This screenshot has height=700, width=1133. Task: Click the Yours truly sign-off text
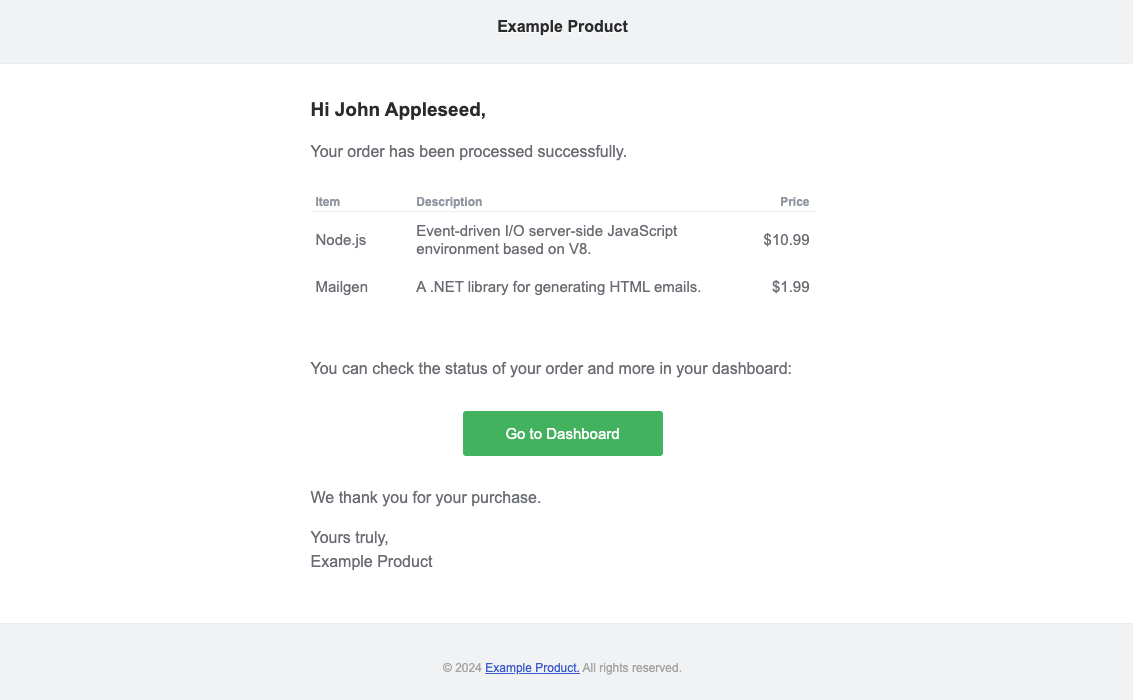[349, 538]
